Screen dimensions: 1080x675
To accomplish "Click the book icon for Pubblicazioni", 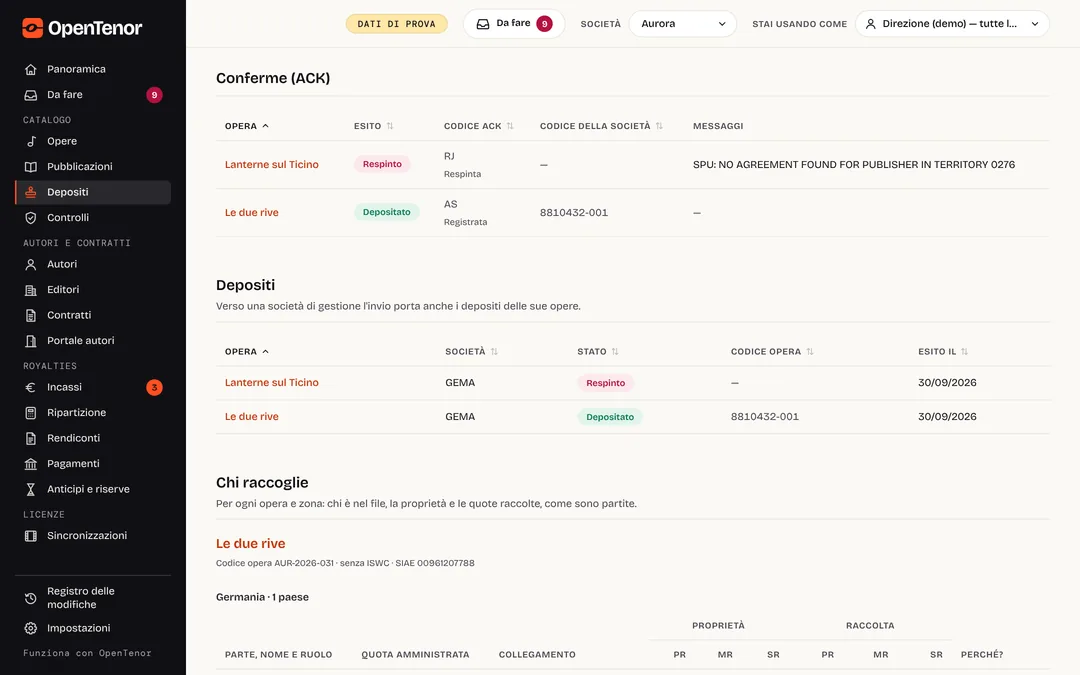I will tap(30, 167).
